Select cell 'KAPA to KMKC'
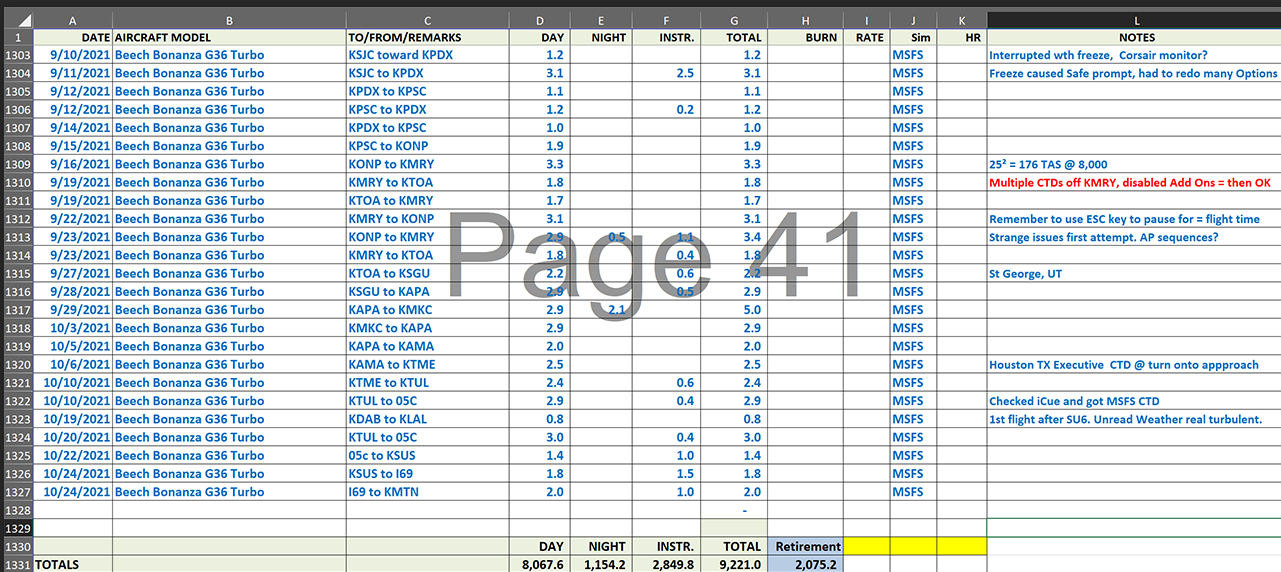This screenshot has height=572, width=1281. coord(428,310)
